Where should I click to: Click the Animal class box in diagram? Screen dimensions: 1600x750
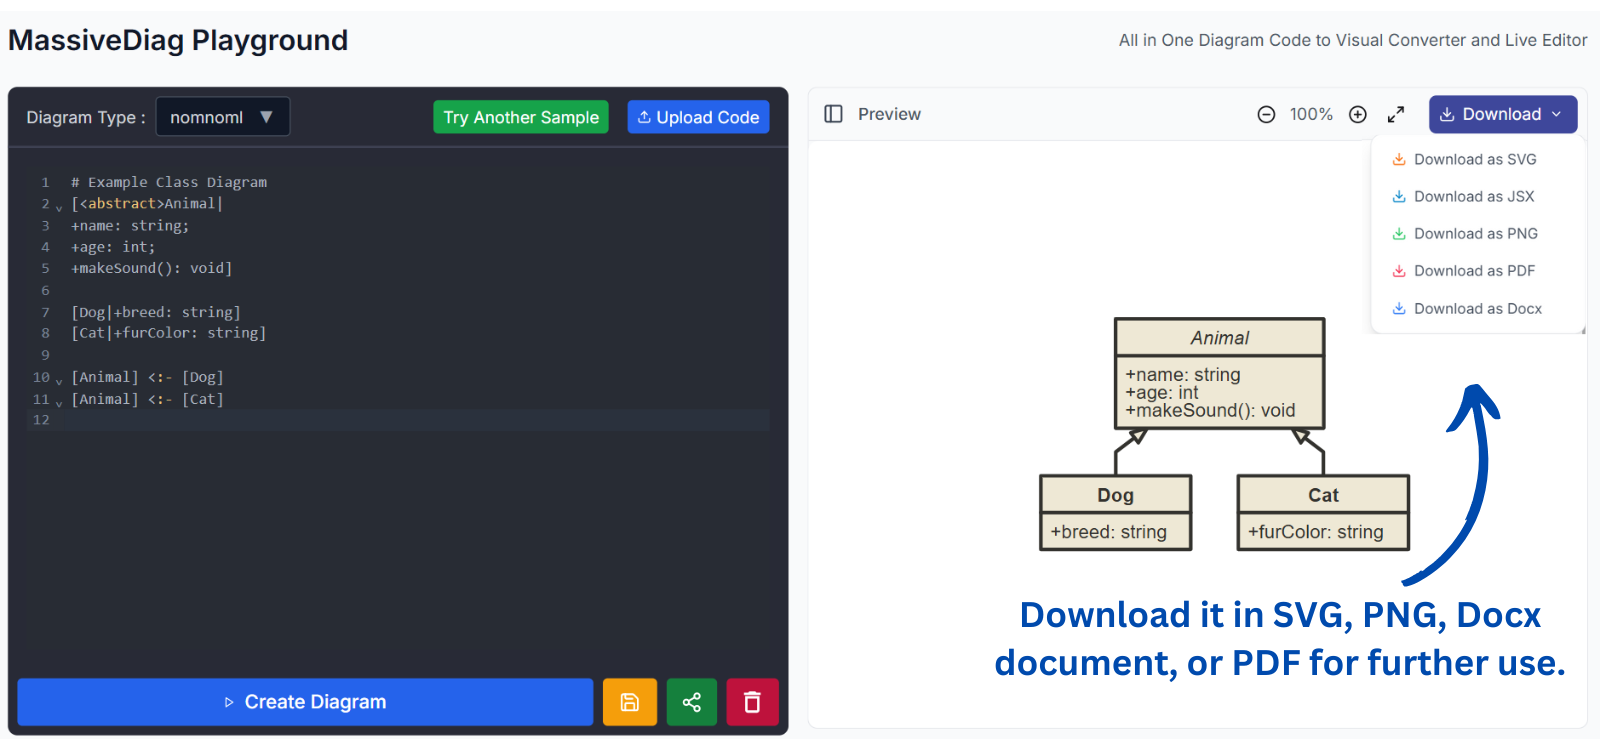pos(1220,373)
